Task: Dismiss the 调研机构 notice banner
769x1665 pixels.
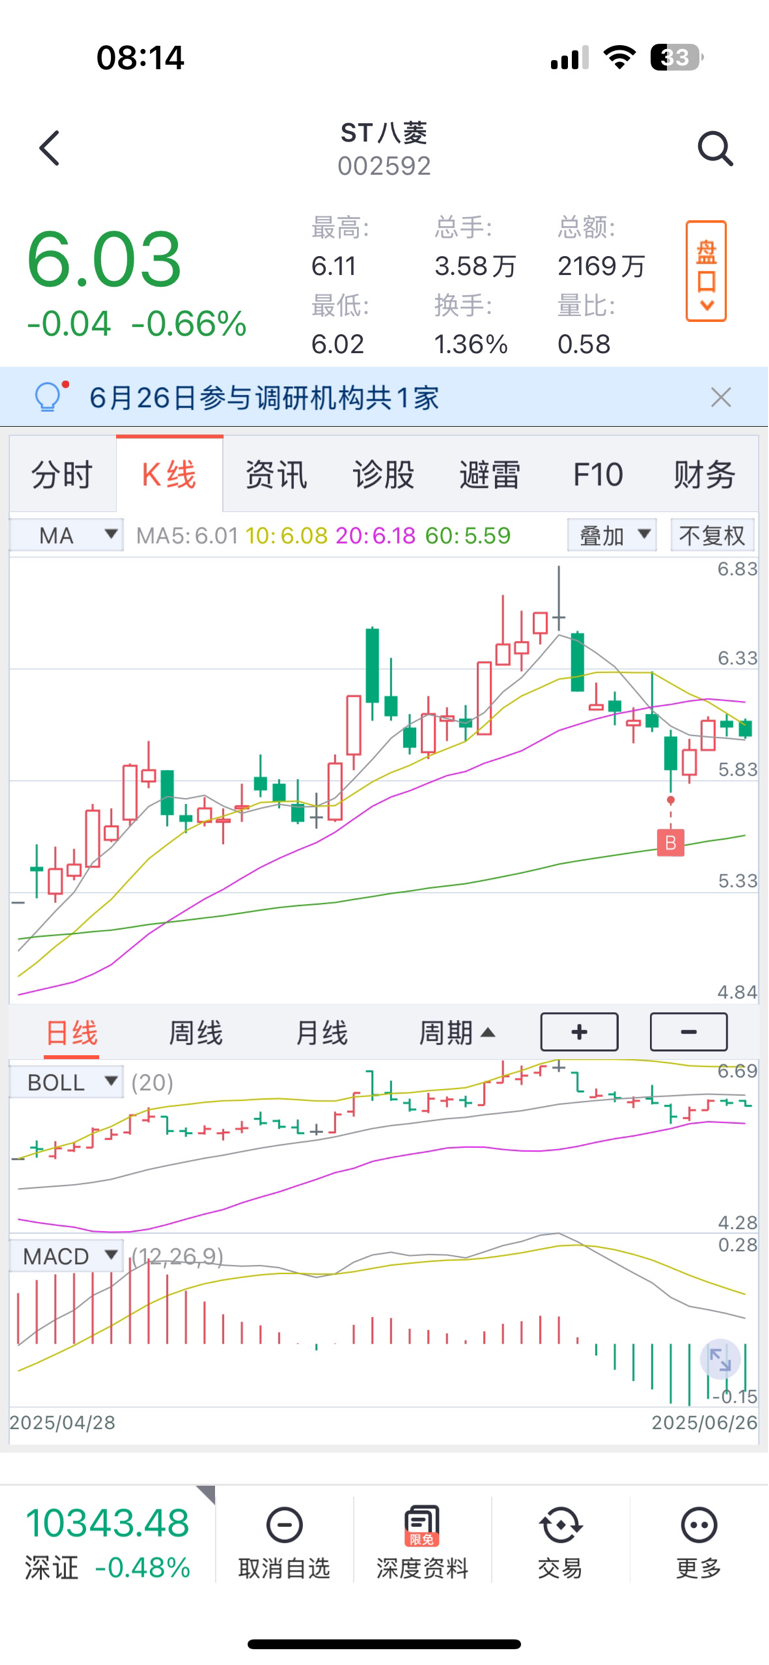Action: pyautogui.click(x=721, y=397)
